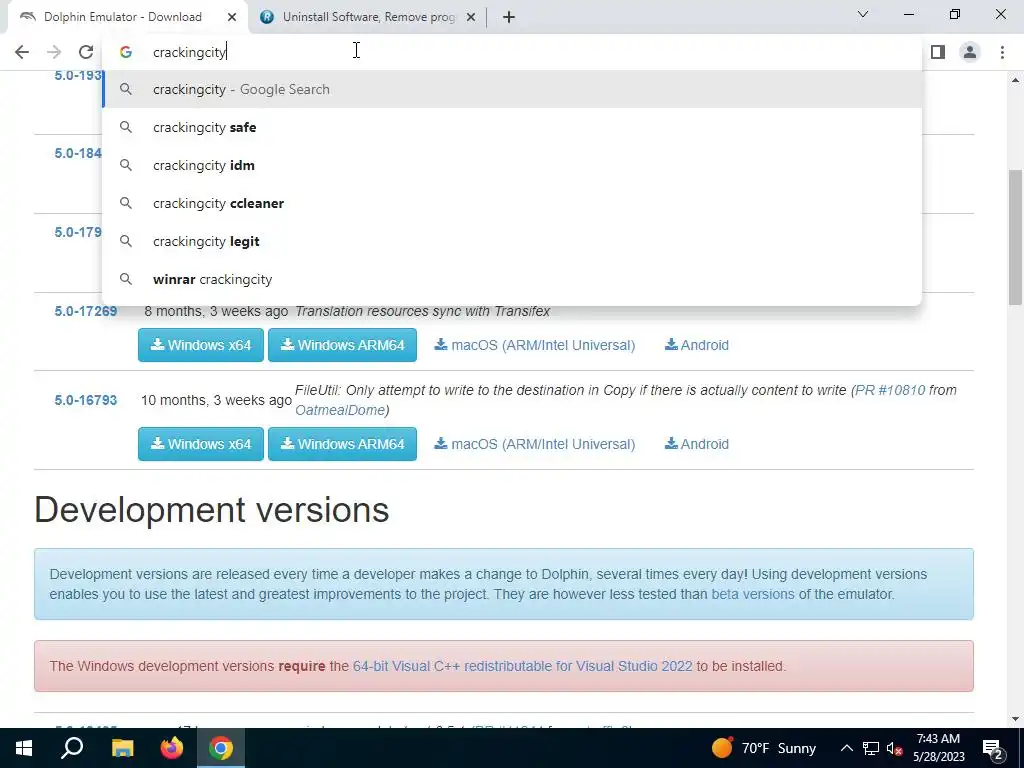Close the Dolphin Emulator - Download tab
The height and width of the screenshot is (768, 1024).
232,18
